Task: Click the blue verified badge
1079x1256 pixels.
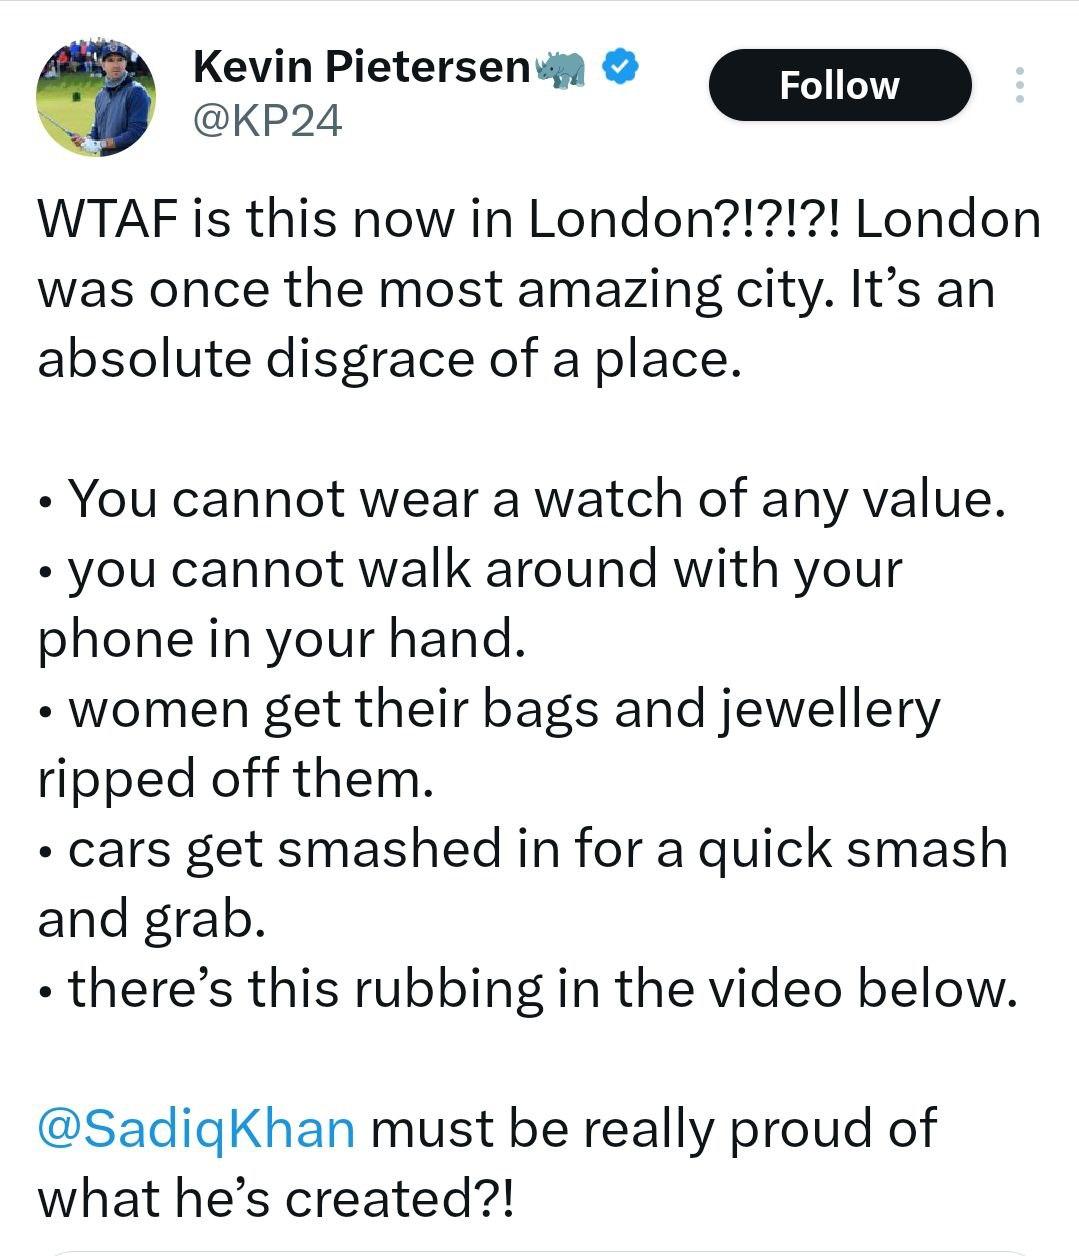Action: click(620, 67)
